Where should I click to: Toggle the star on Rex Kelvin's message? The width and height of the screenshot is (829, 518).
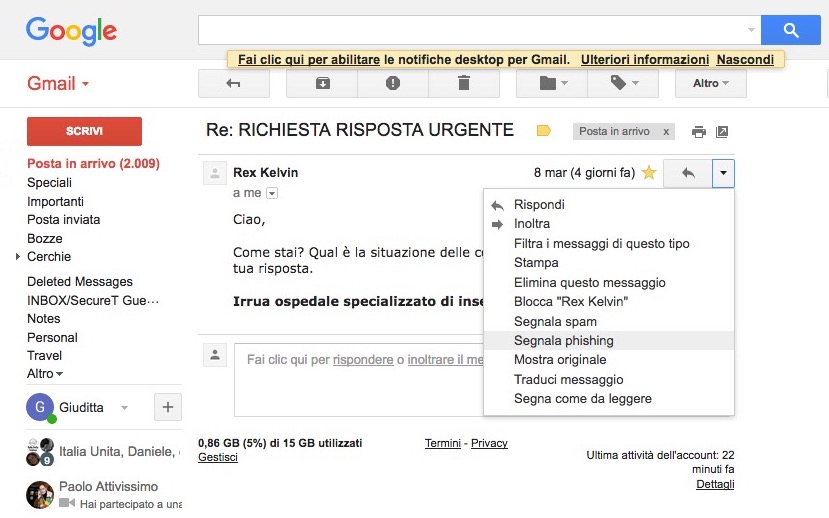click(649, 173)
